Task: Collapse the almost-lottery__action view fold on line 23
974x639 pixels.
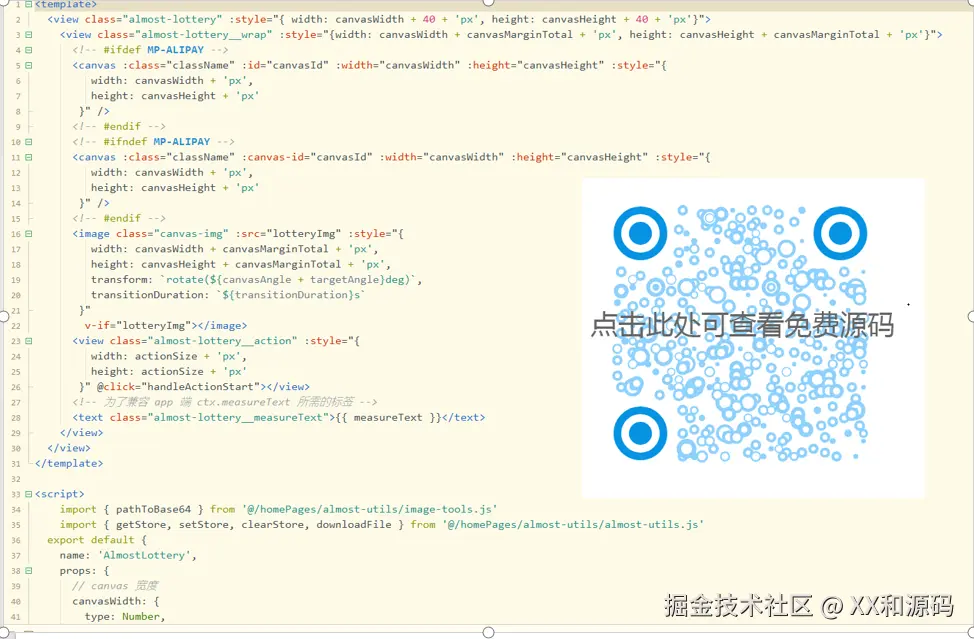Action: tap(29, 341)
